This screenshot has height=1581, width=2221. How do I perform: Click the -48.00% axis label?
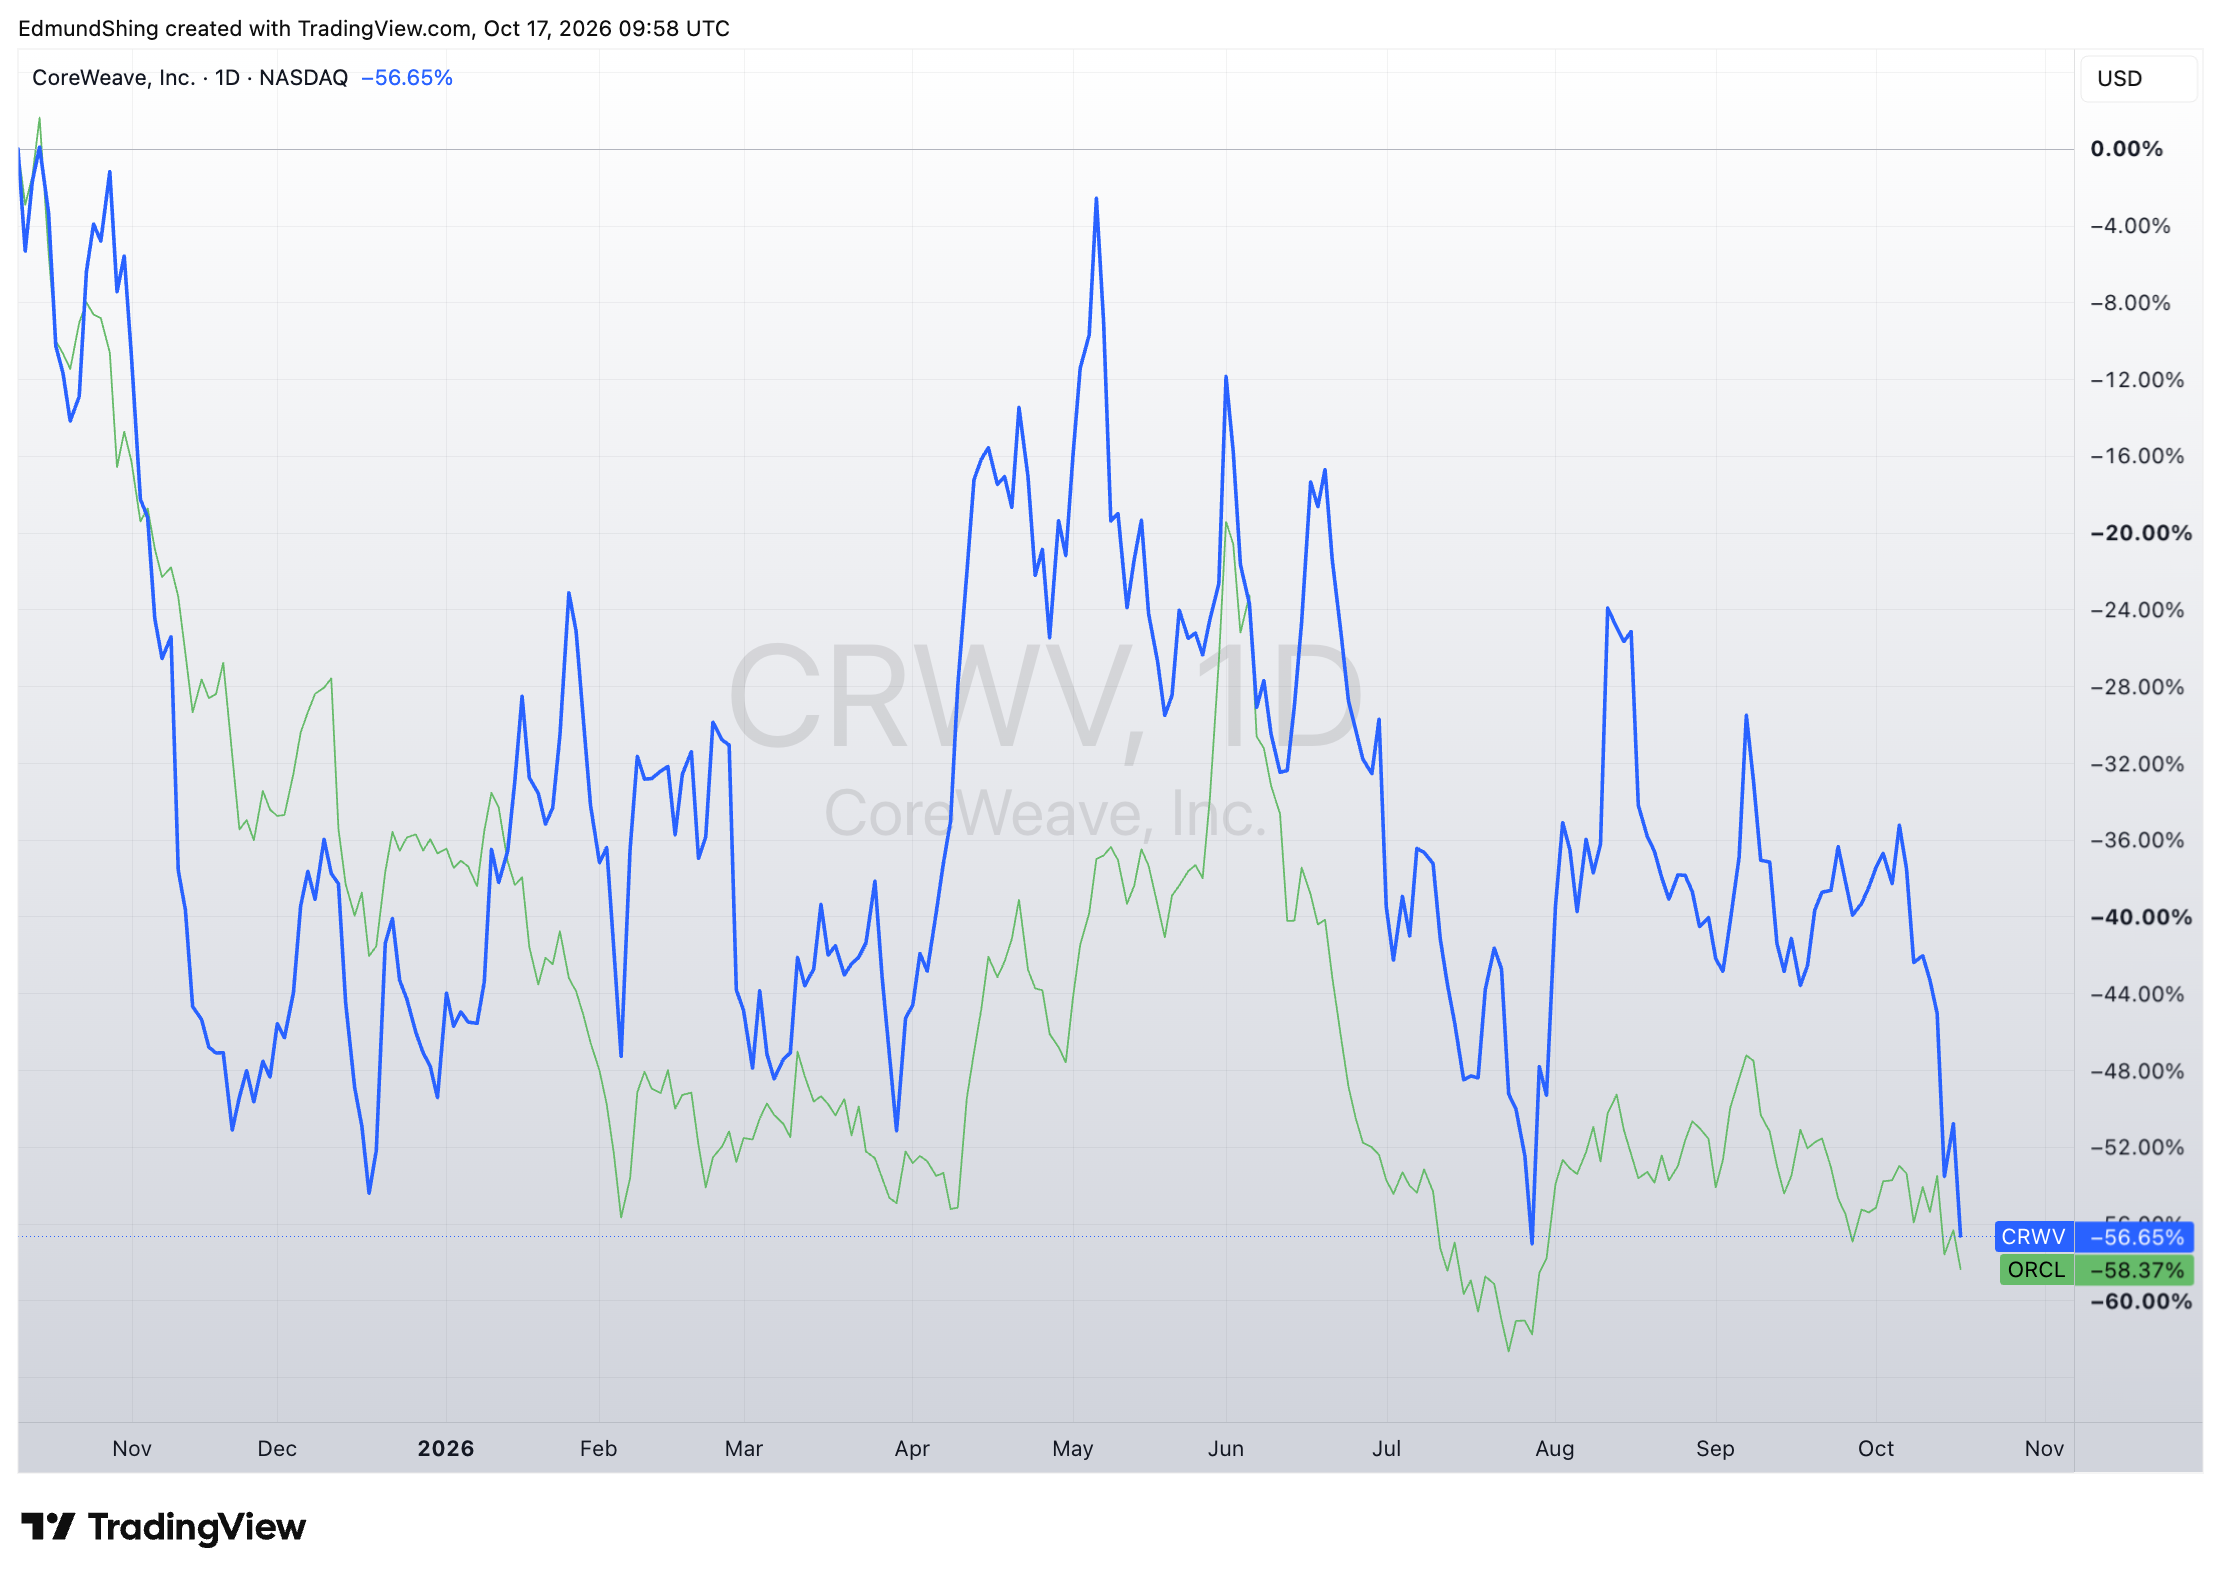point(2138,1071)
